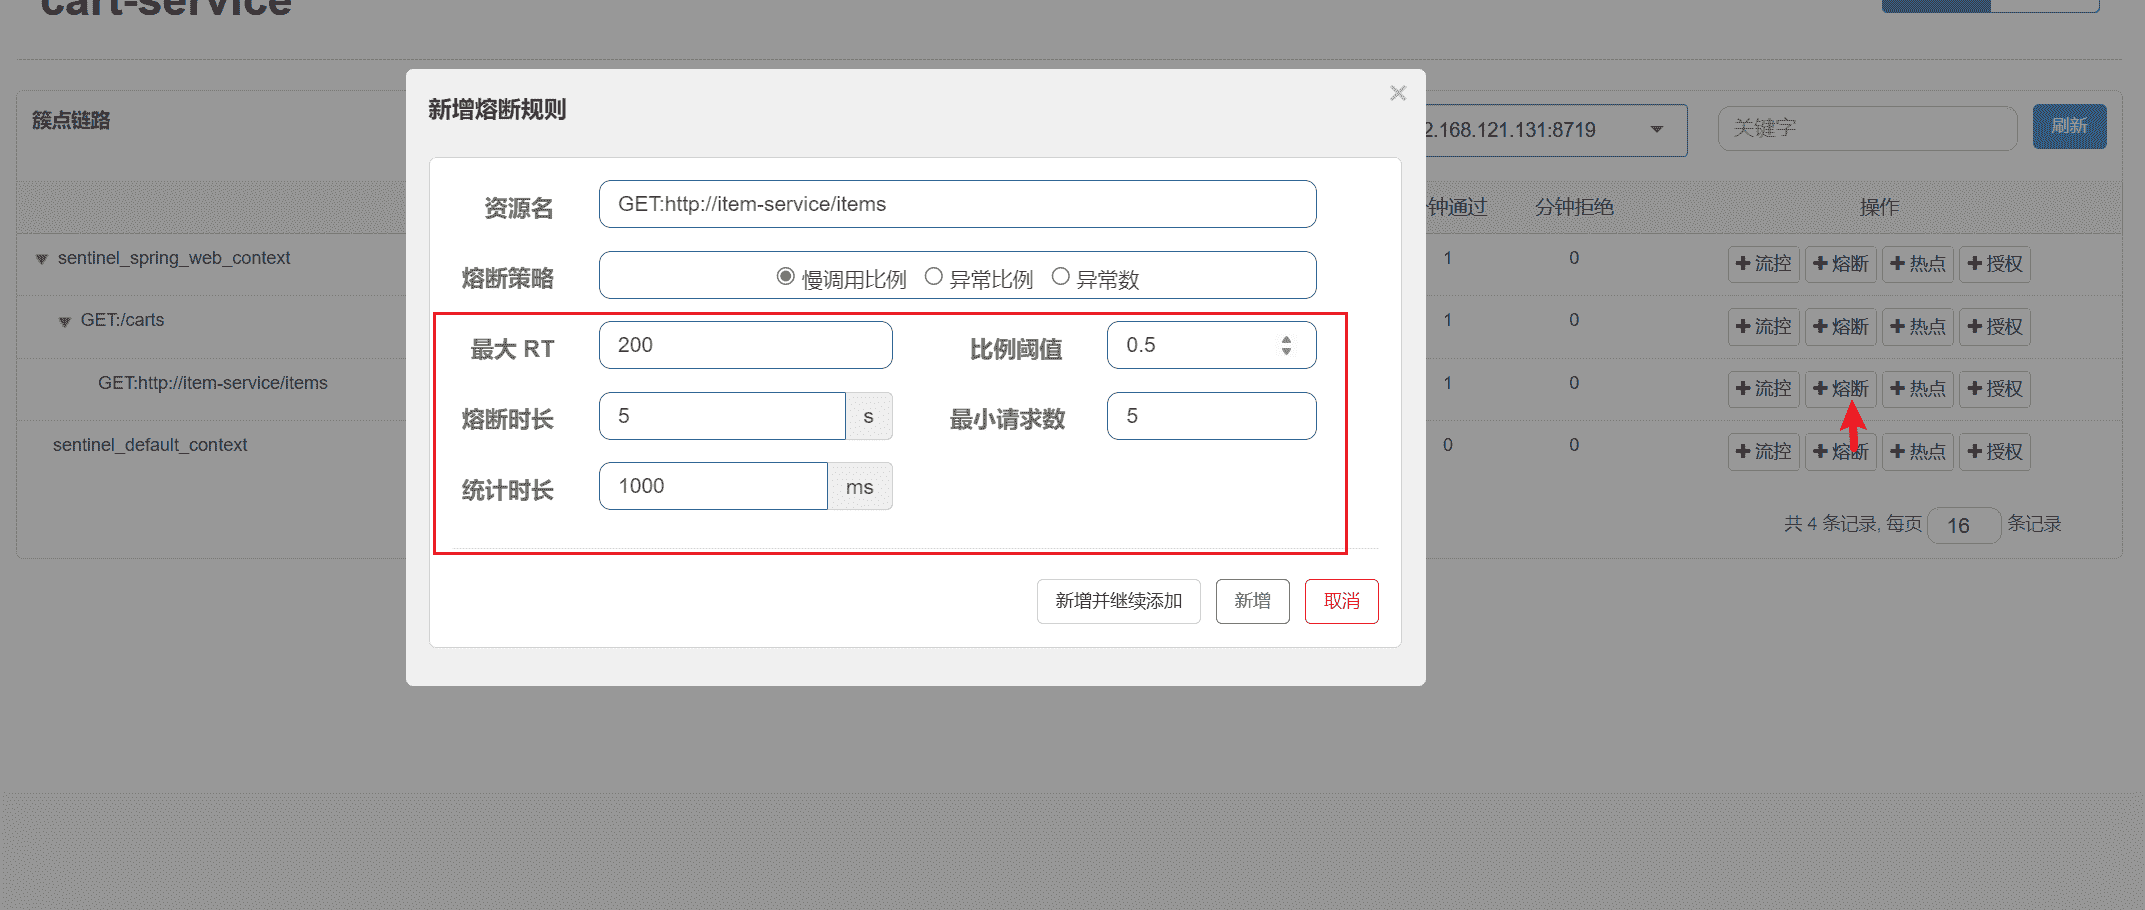Click +熔断 for GET:/carts row
Screen dimensions: 2145x910
pyautogui.click(x=1840, y=327)
